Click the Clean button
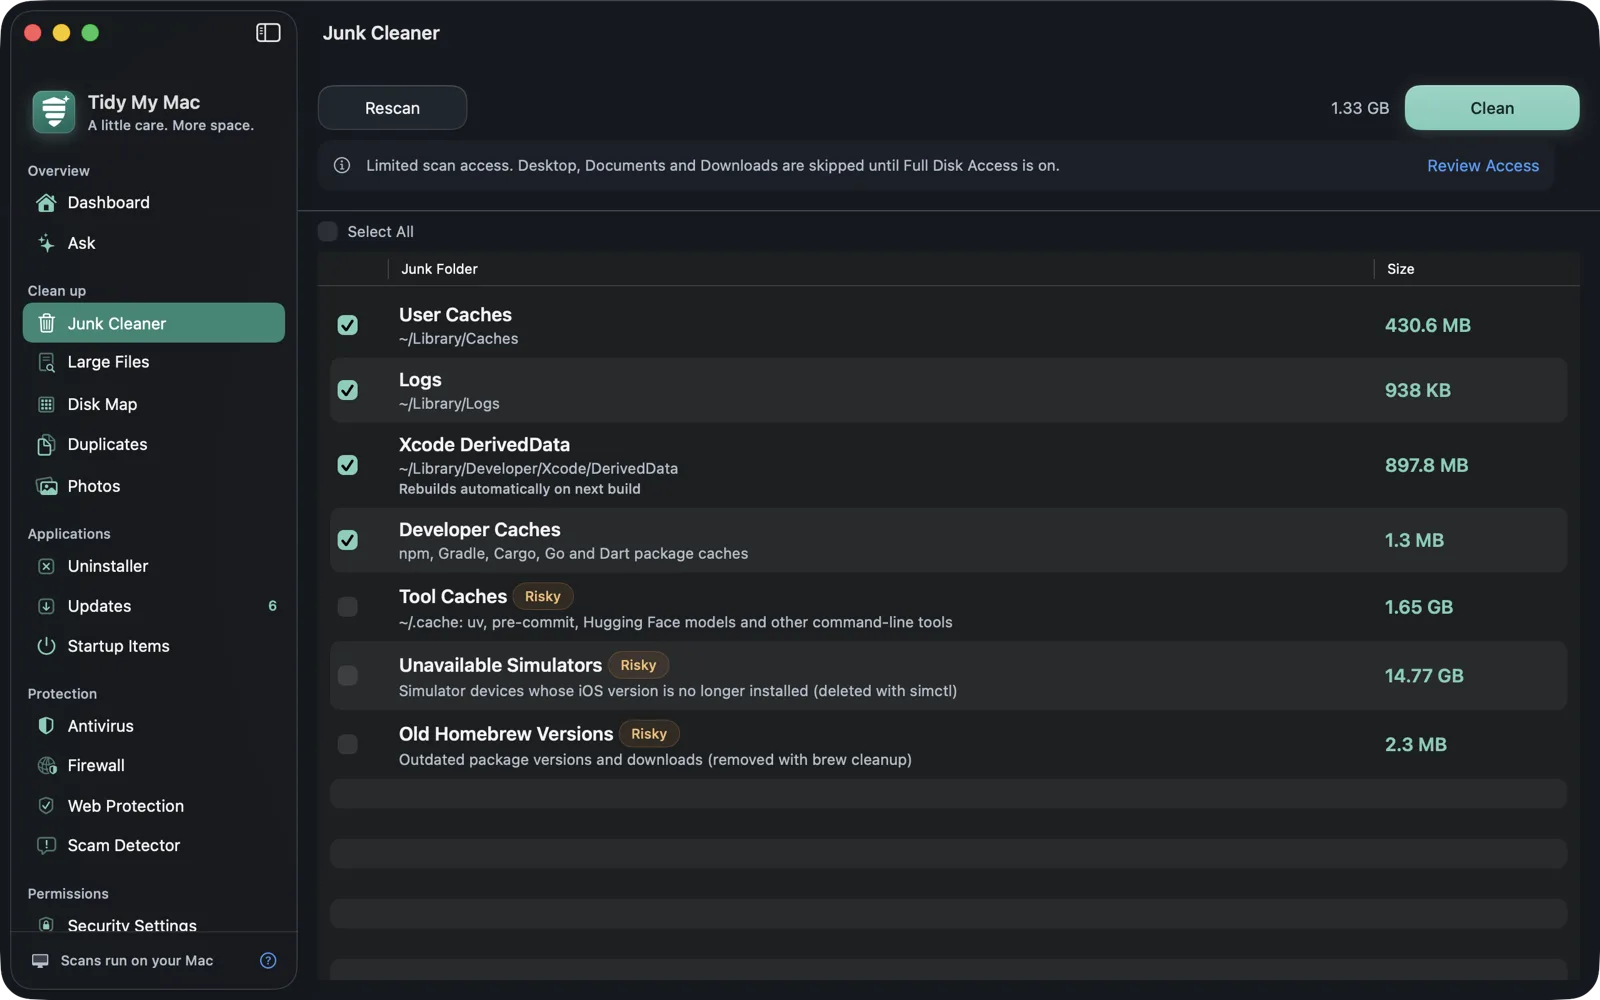The image size is (1600, 1000). coord(1492,108)
